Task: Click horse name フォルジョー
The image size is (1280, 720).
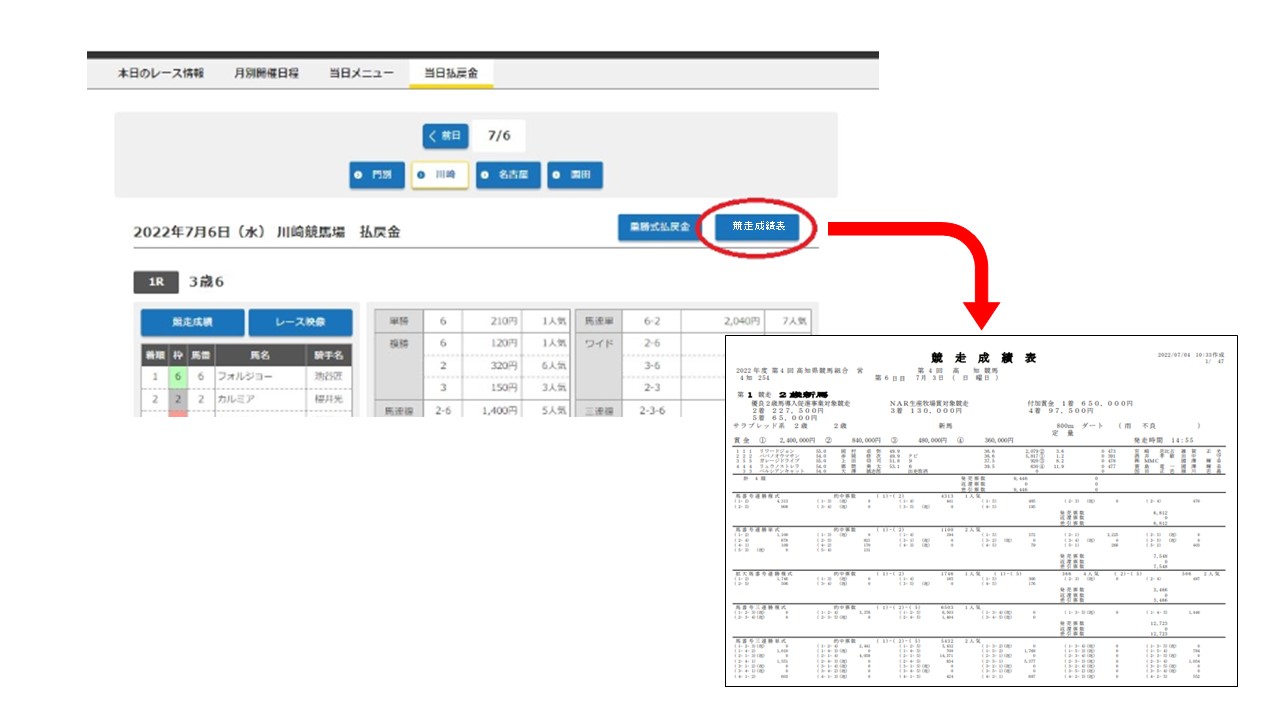Action: pyautogui.click(x=245, y=377)
